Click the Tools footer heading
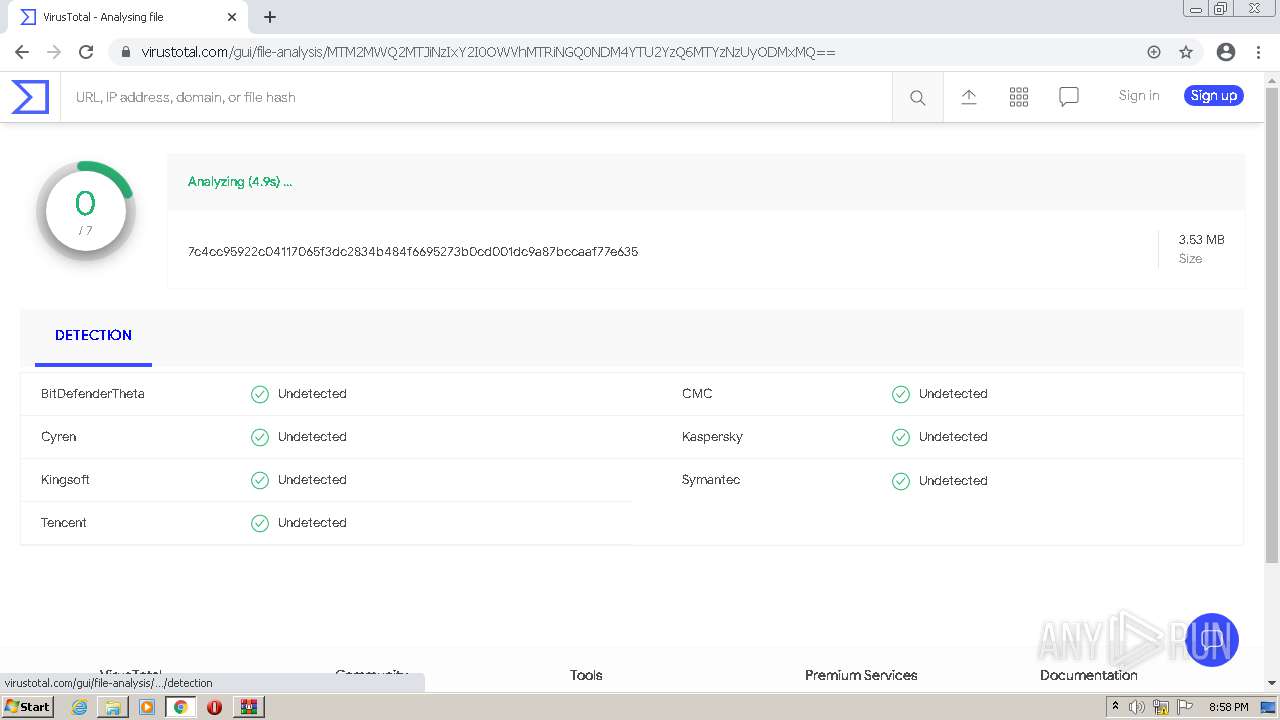The image size is (1280, 720). 586,675
